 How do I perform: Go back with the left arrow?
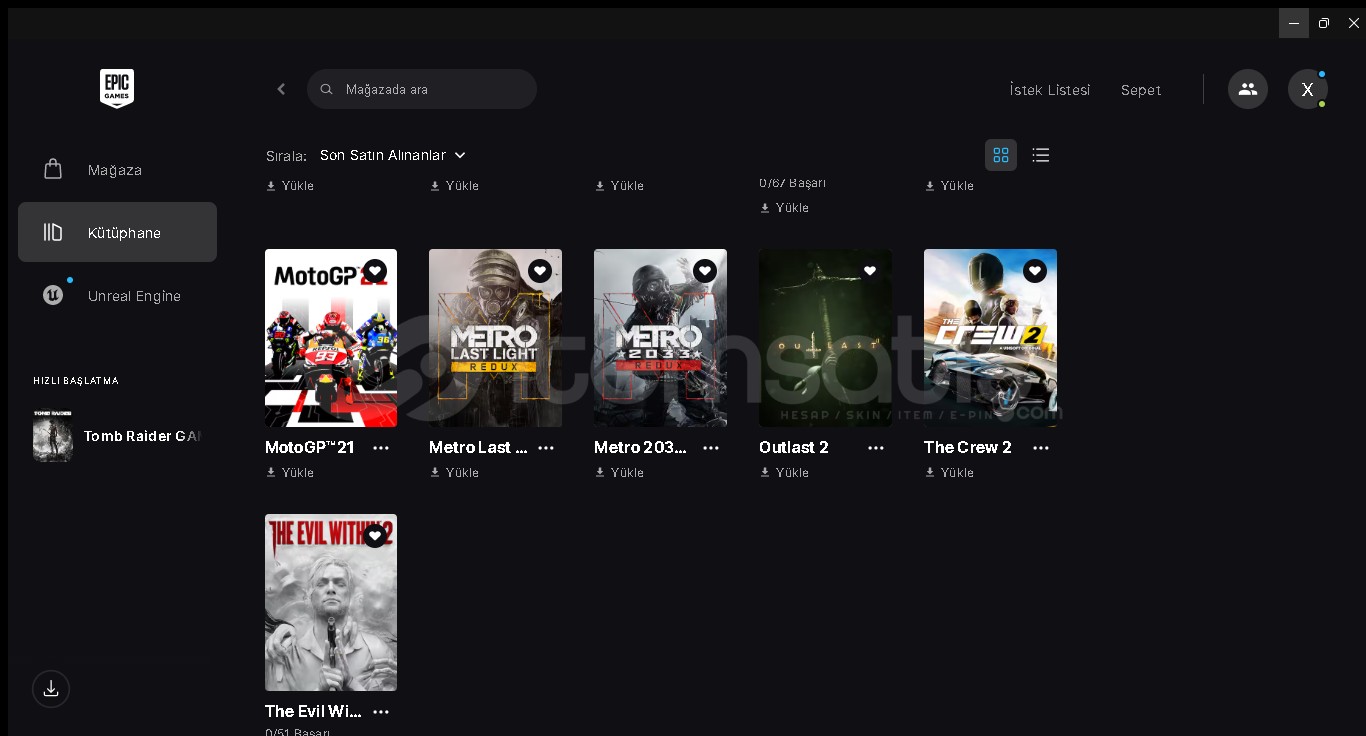[x=281, y=89]
